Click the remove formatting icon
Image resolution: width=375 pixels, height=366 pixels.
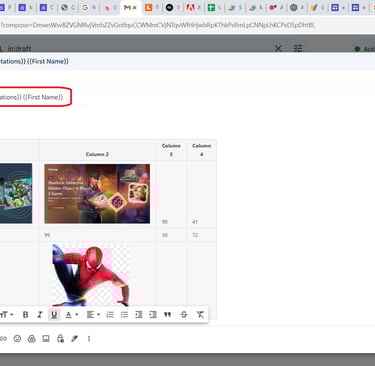tap(200, 315)
